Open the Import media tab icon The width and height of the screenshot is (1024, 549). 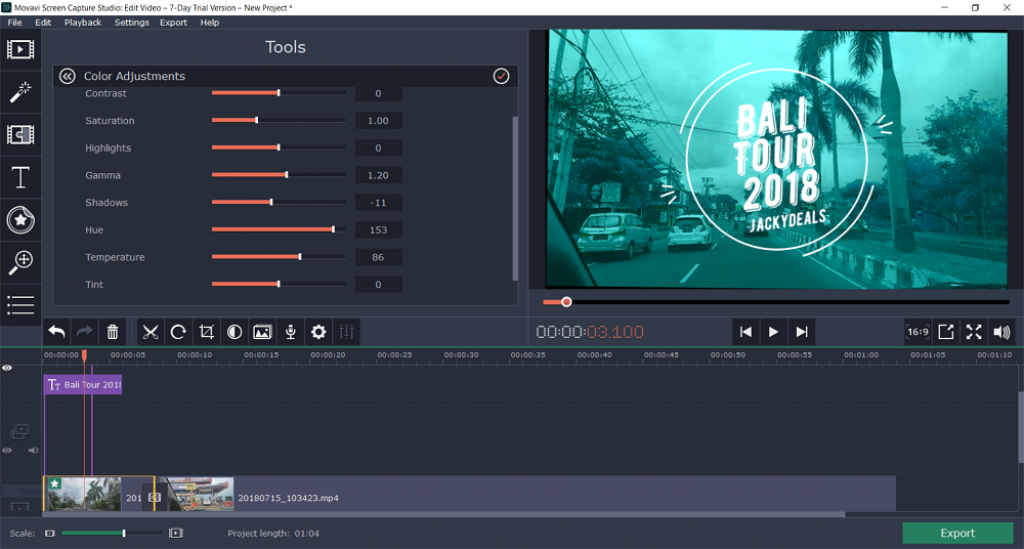click(20, 50)
